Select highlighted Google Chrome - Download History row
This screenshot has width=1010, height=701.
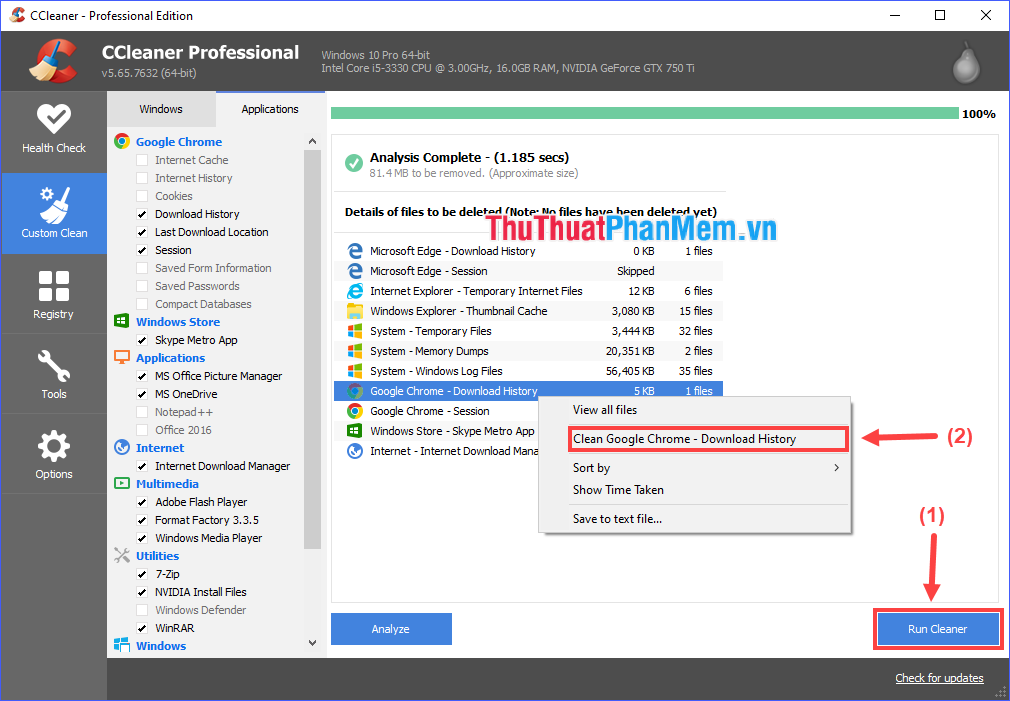tap(528, 390)
